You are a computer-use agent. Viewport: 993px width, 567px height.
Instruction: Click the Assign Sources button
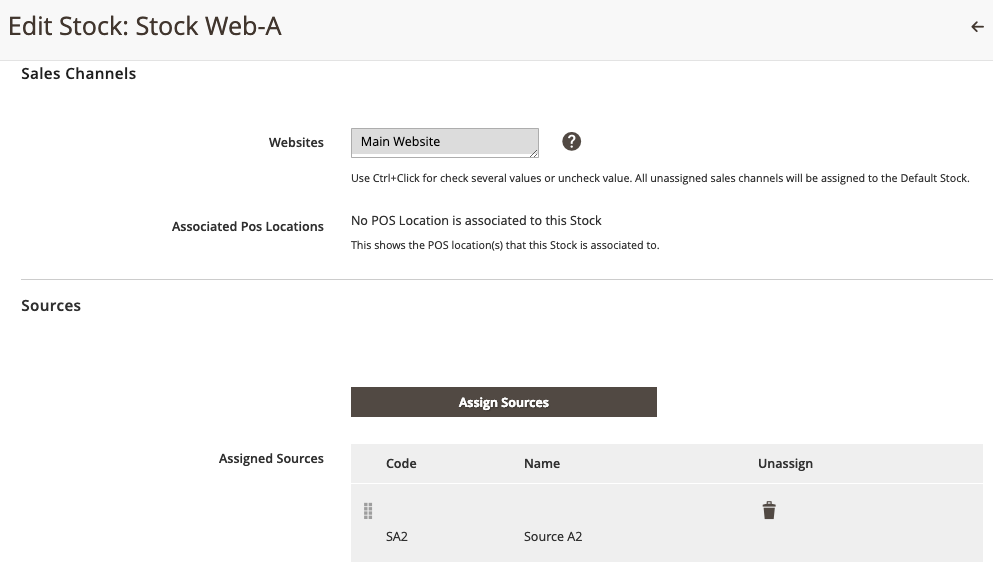pyautogui.click(x=503, y=402)
